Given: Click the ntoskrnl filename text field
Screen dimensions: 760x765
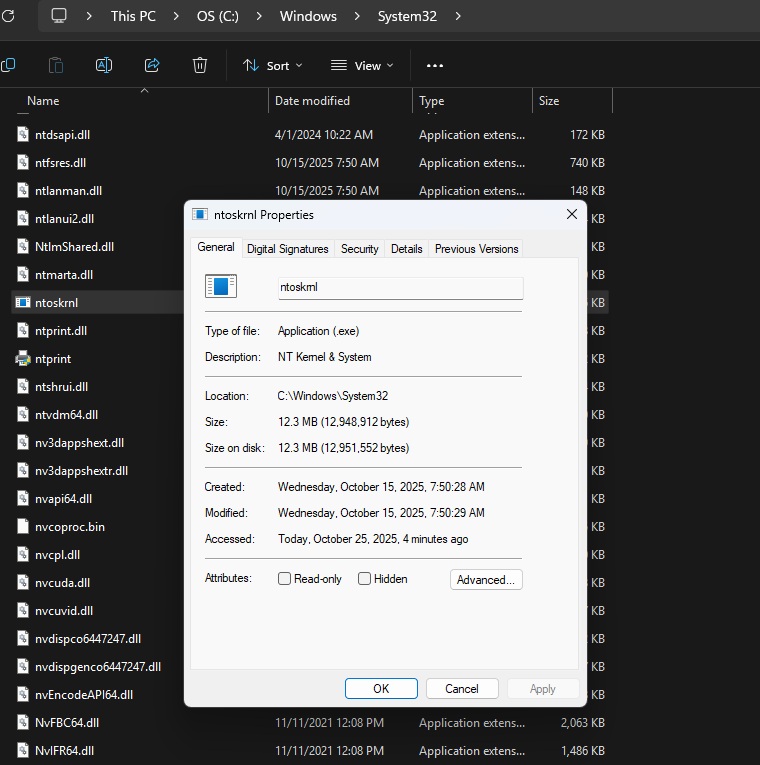Looking at the screenshot, I should coord(400,287).
